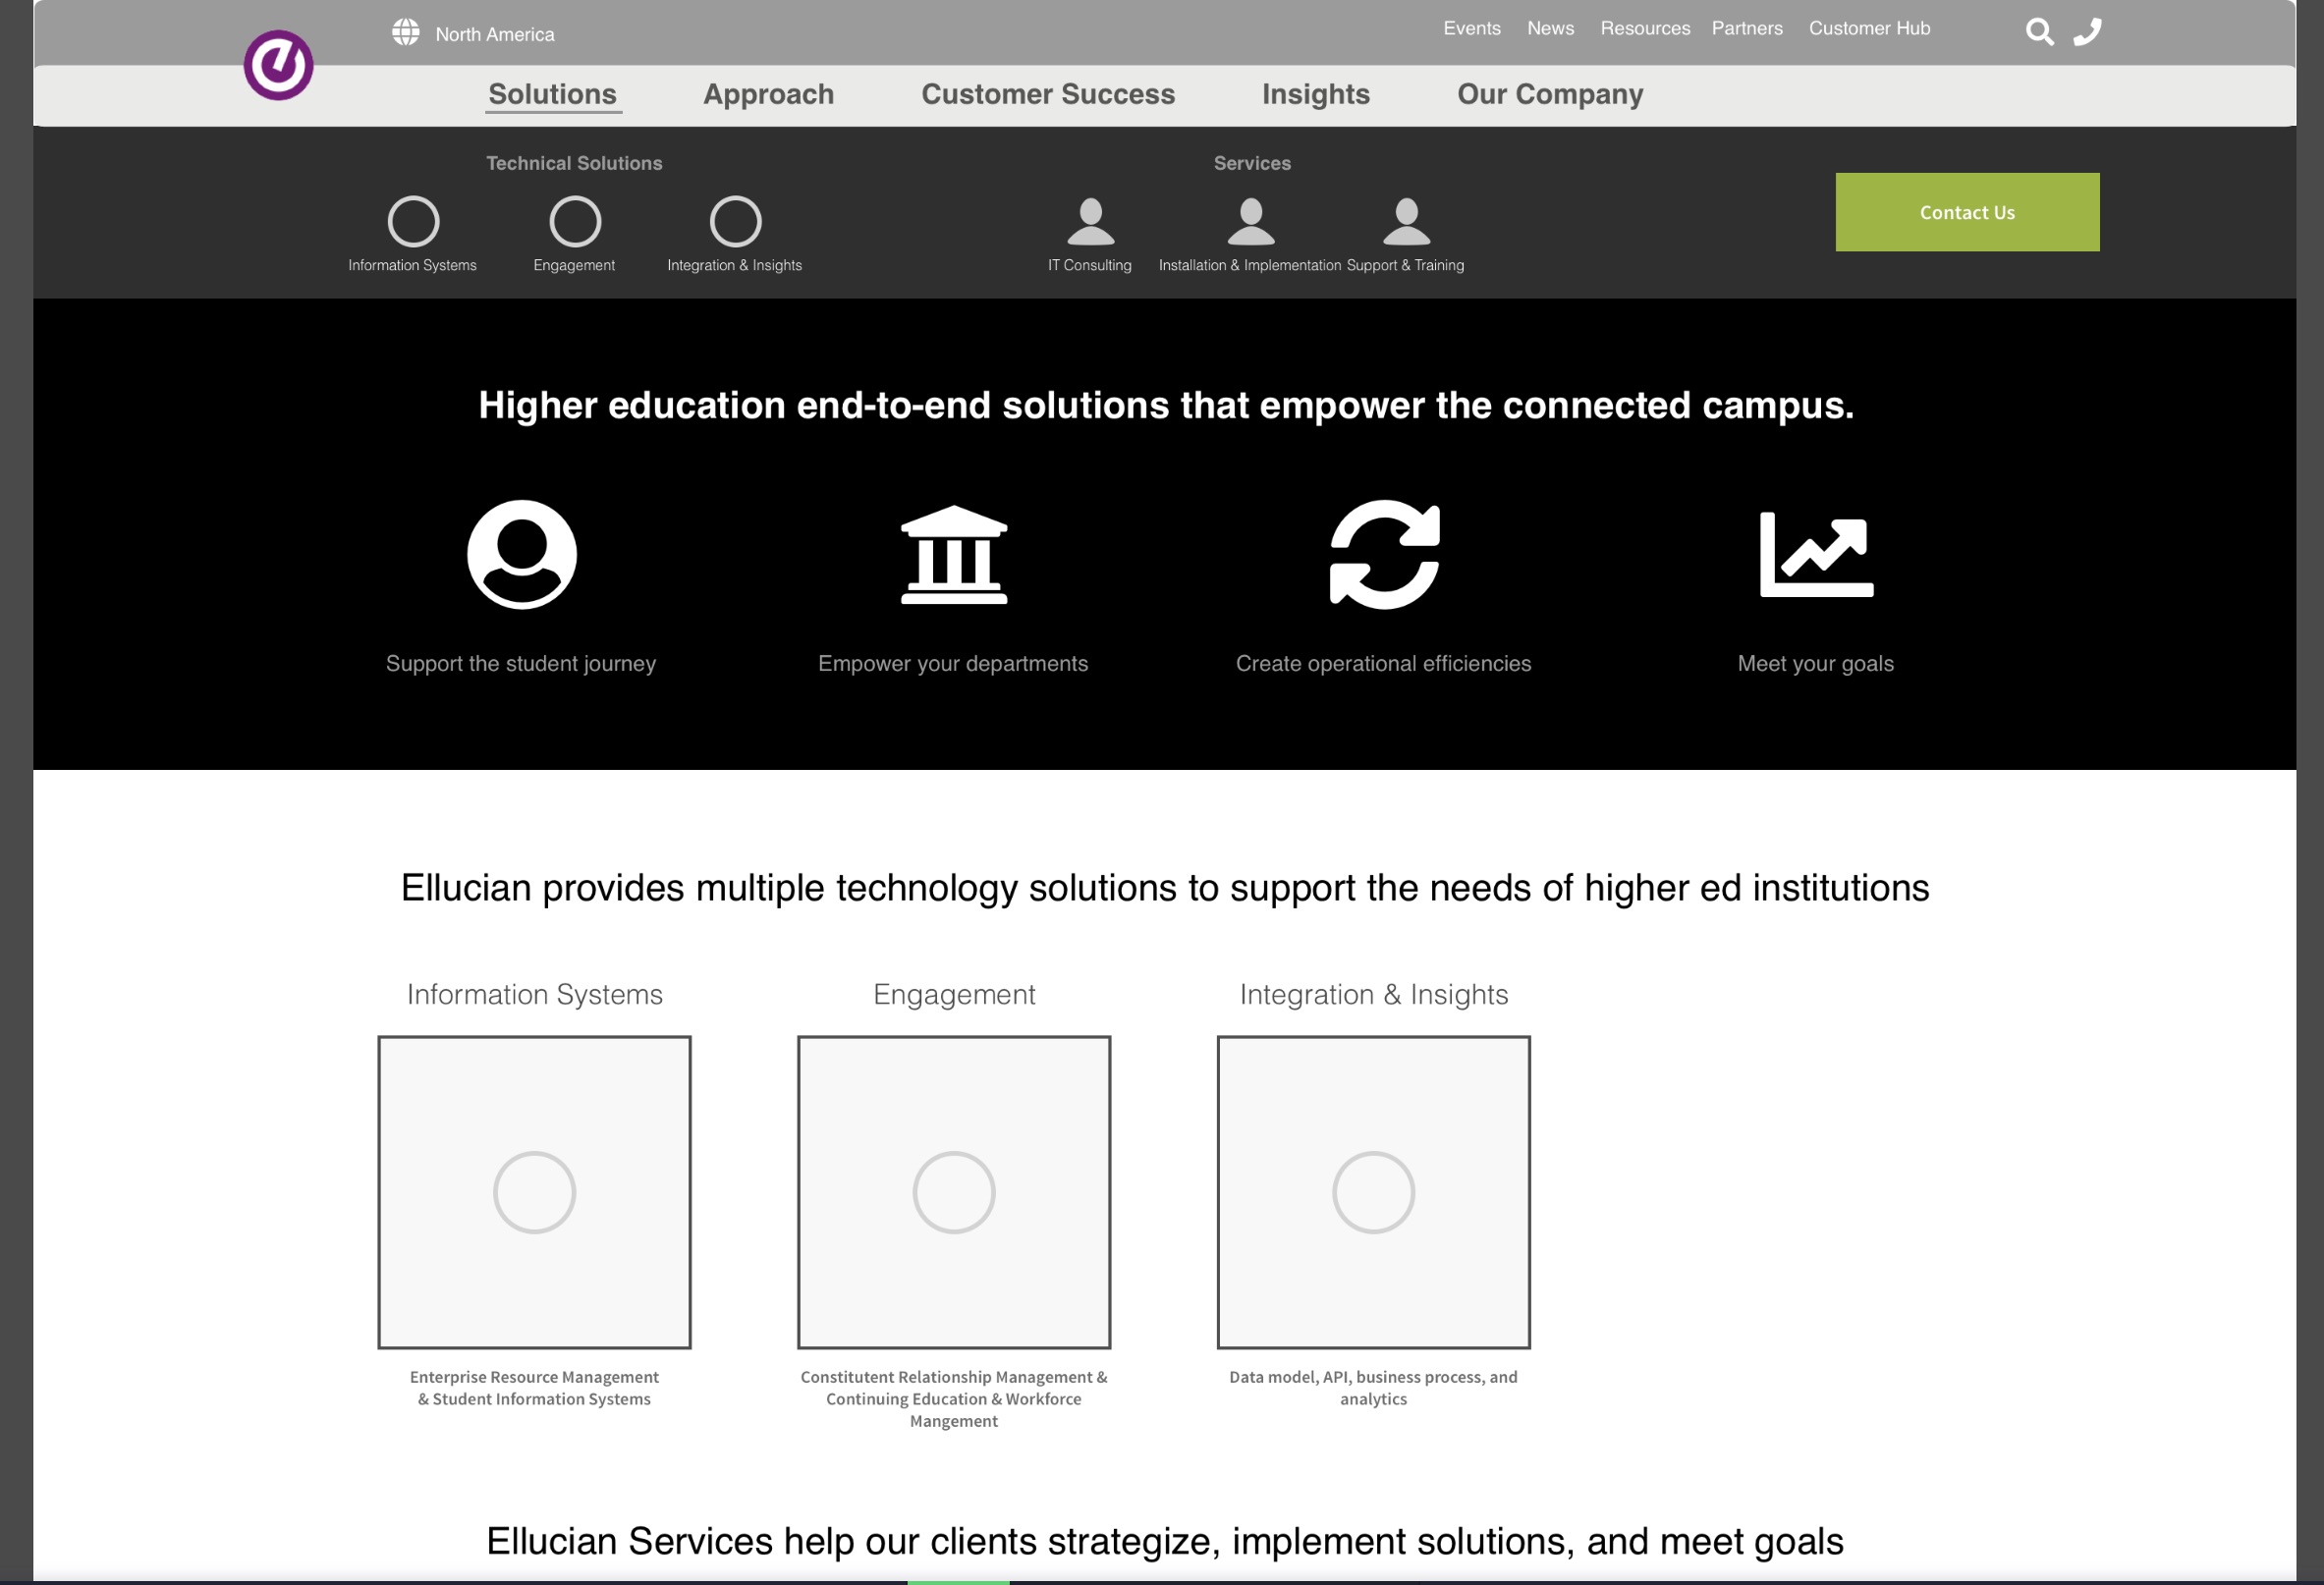Click the Engagement card heading
Image resolution: width=2324 pixels, height=1585 pixels.
(x=954, y=994)
